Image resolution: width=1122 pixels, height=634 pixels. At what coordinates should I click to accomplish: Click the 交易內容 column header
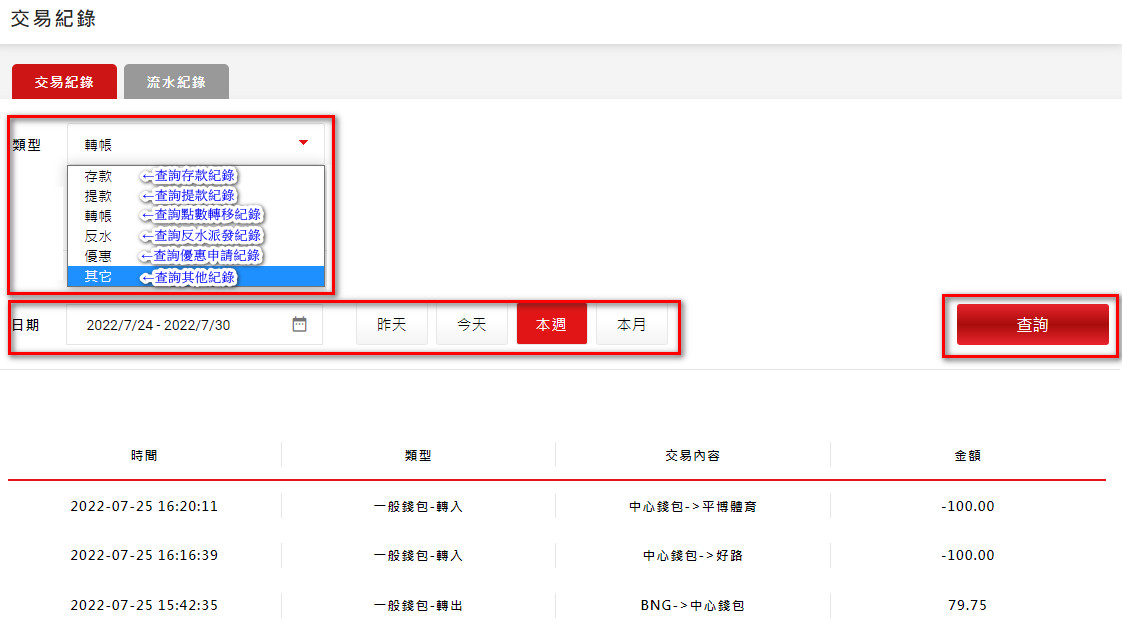coord(693,455)
